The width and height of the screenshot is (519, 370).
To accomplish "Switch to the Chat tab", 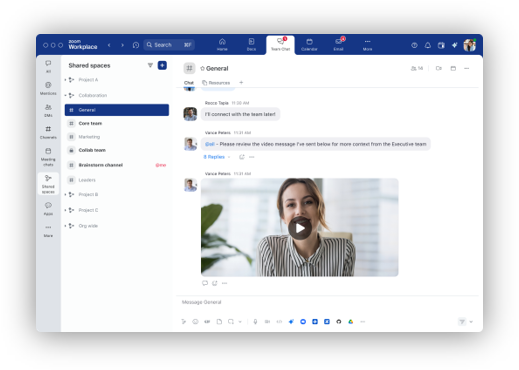I will [x=189, y=83].
